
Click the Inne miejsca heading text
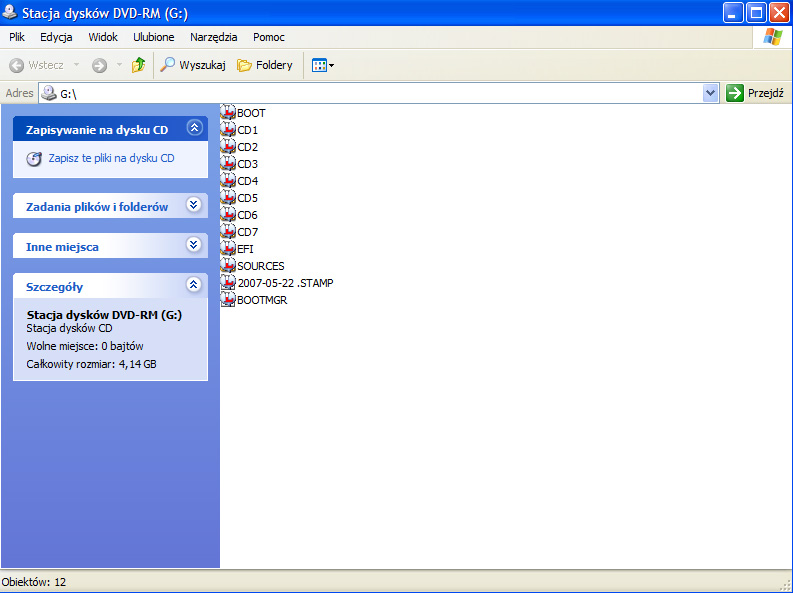point(62,247)
